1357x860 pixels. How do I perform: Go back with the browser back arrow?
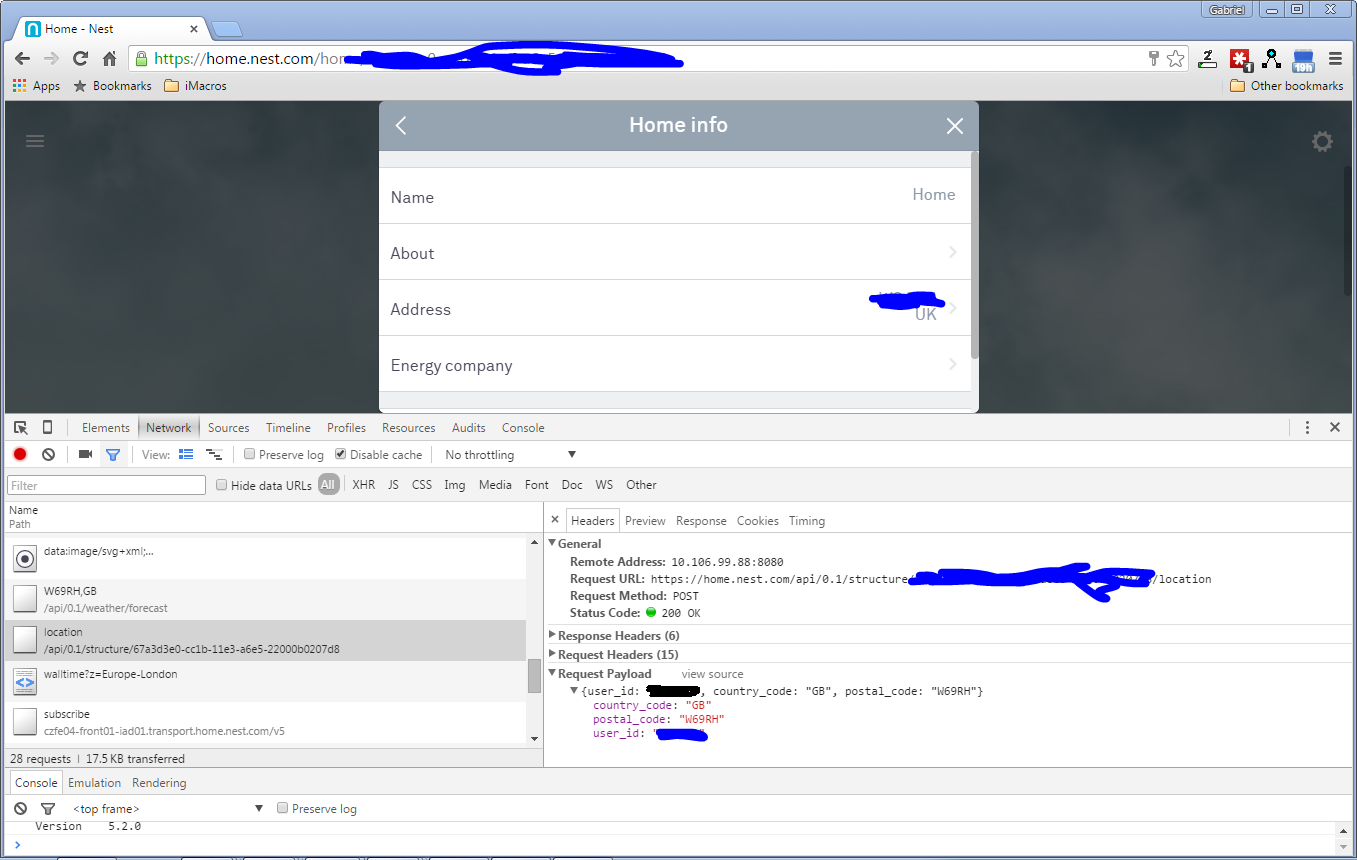[x=22, y=59]
